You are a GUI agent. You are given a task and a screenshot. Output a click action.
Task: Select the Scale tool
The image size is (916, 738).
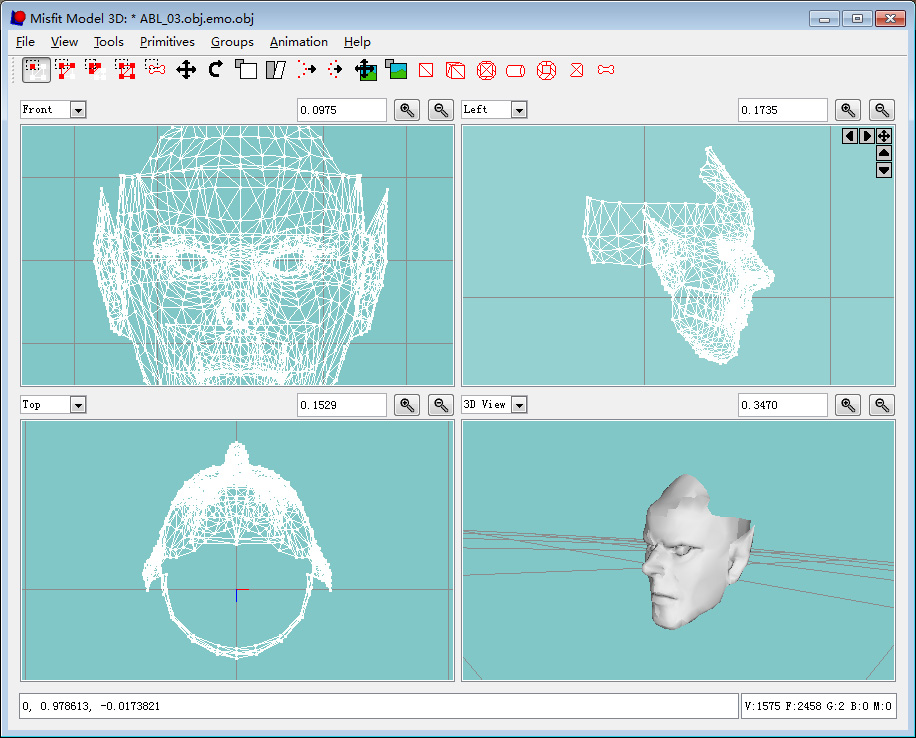(x=246, y=69)
